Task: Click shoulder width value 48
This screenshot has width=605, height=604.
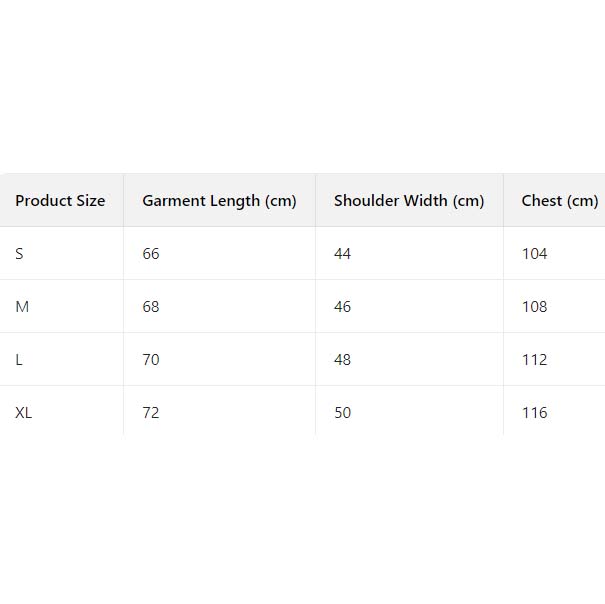Action: (x=343, y=360)
